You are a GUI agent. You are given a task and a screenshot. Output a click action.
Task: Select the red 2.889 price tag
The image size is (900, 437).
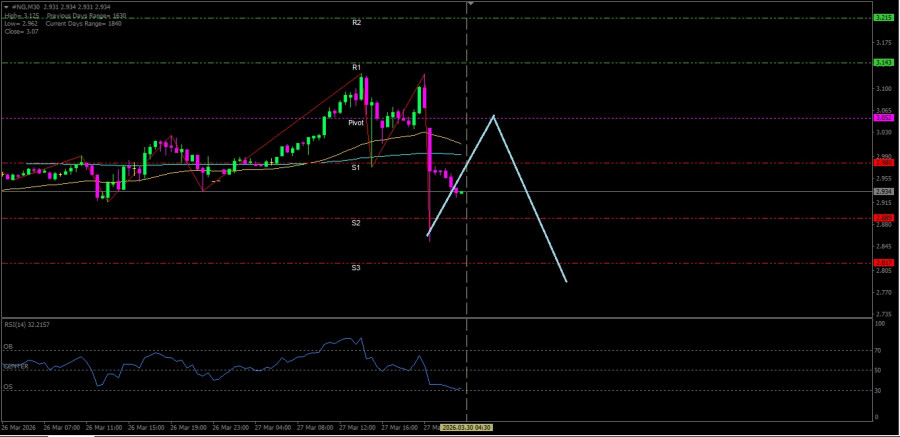coord(883,218)
